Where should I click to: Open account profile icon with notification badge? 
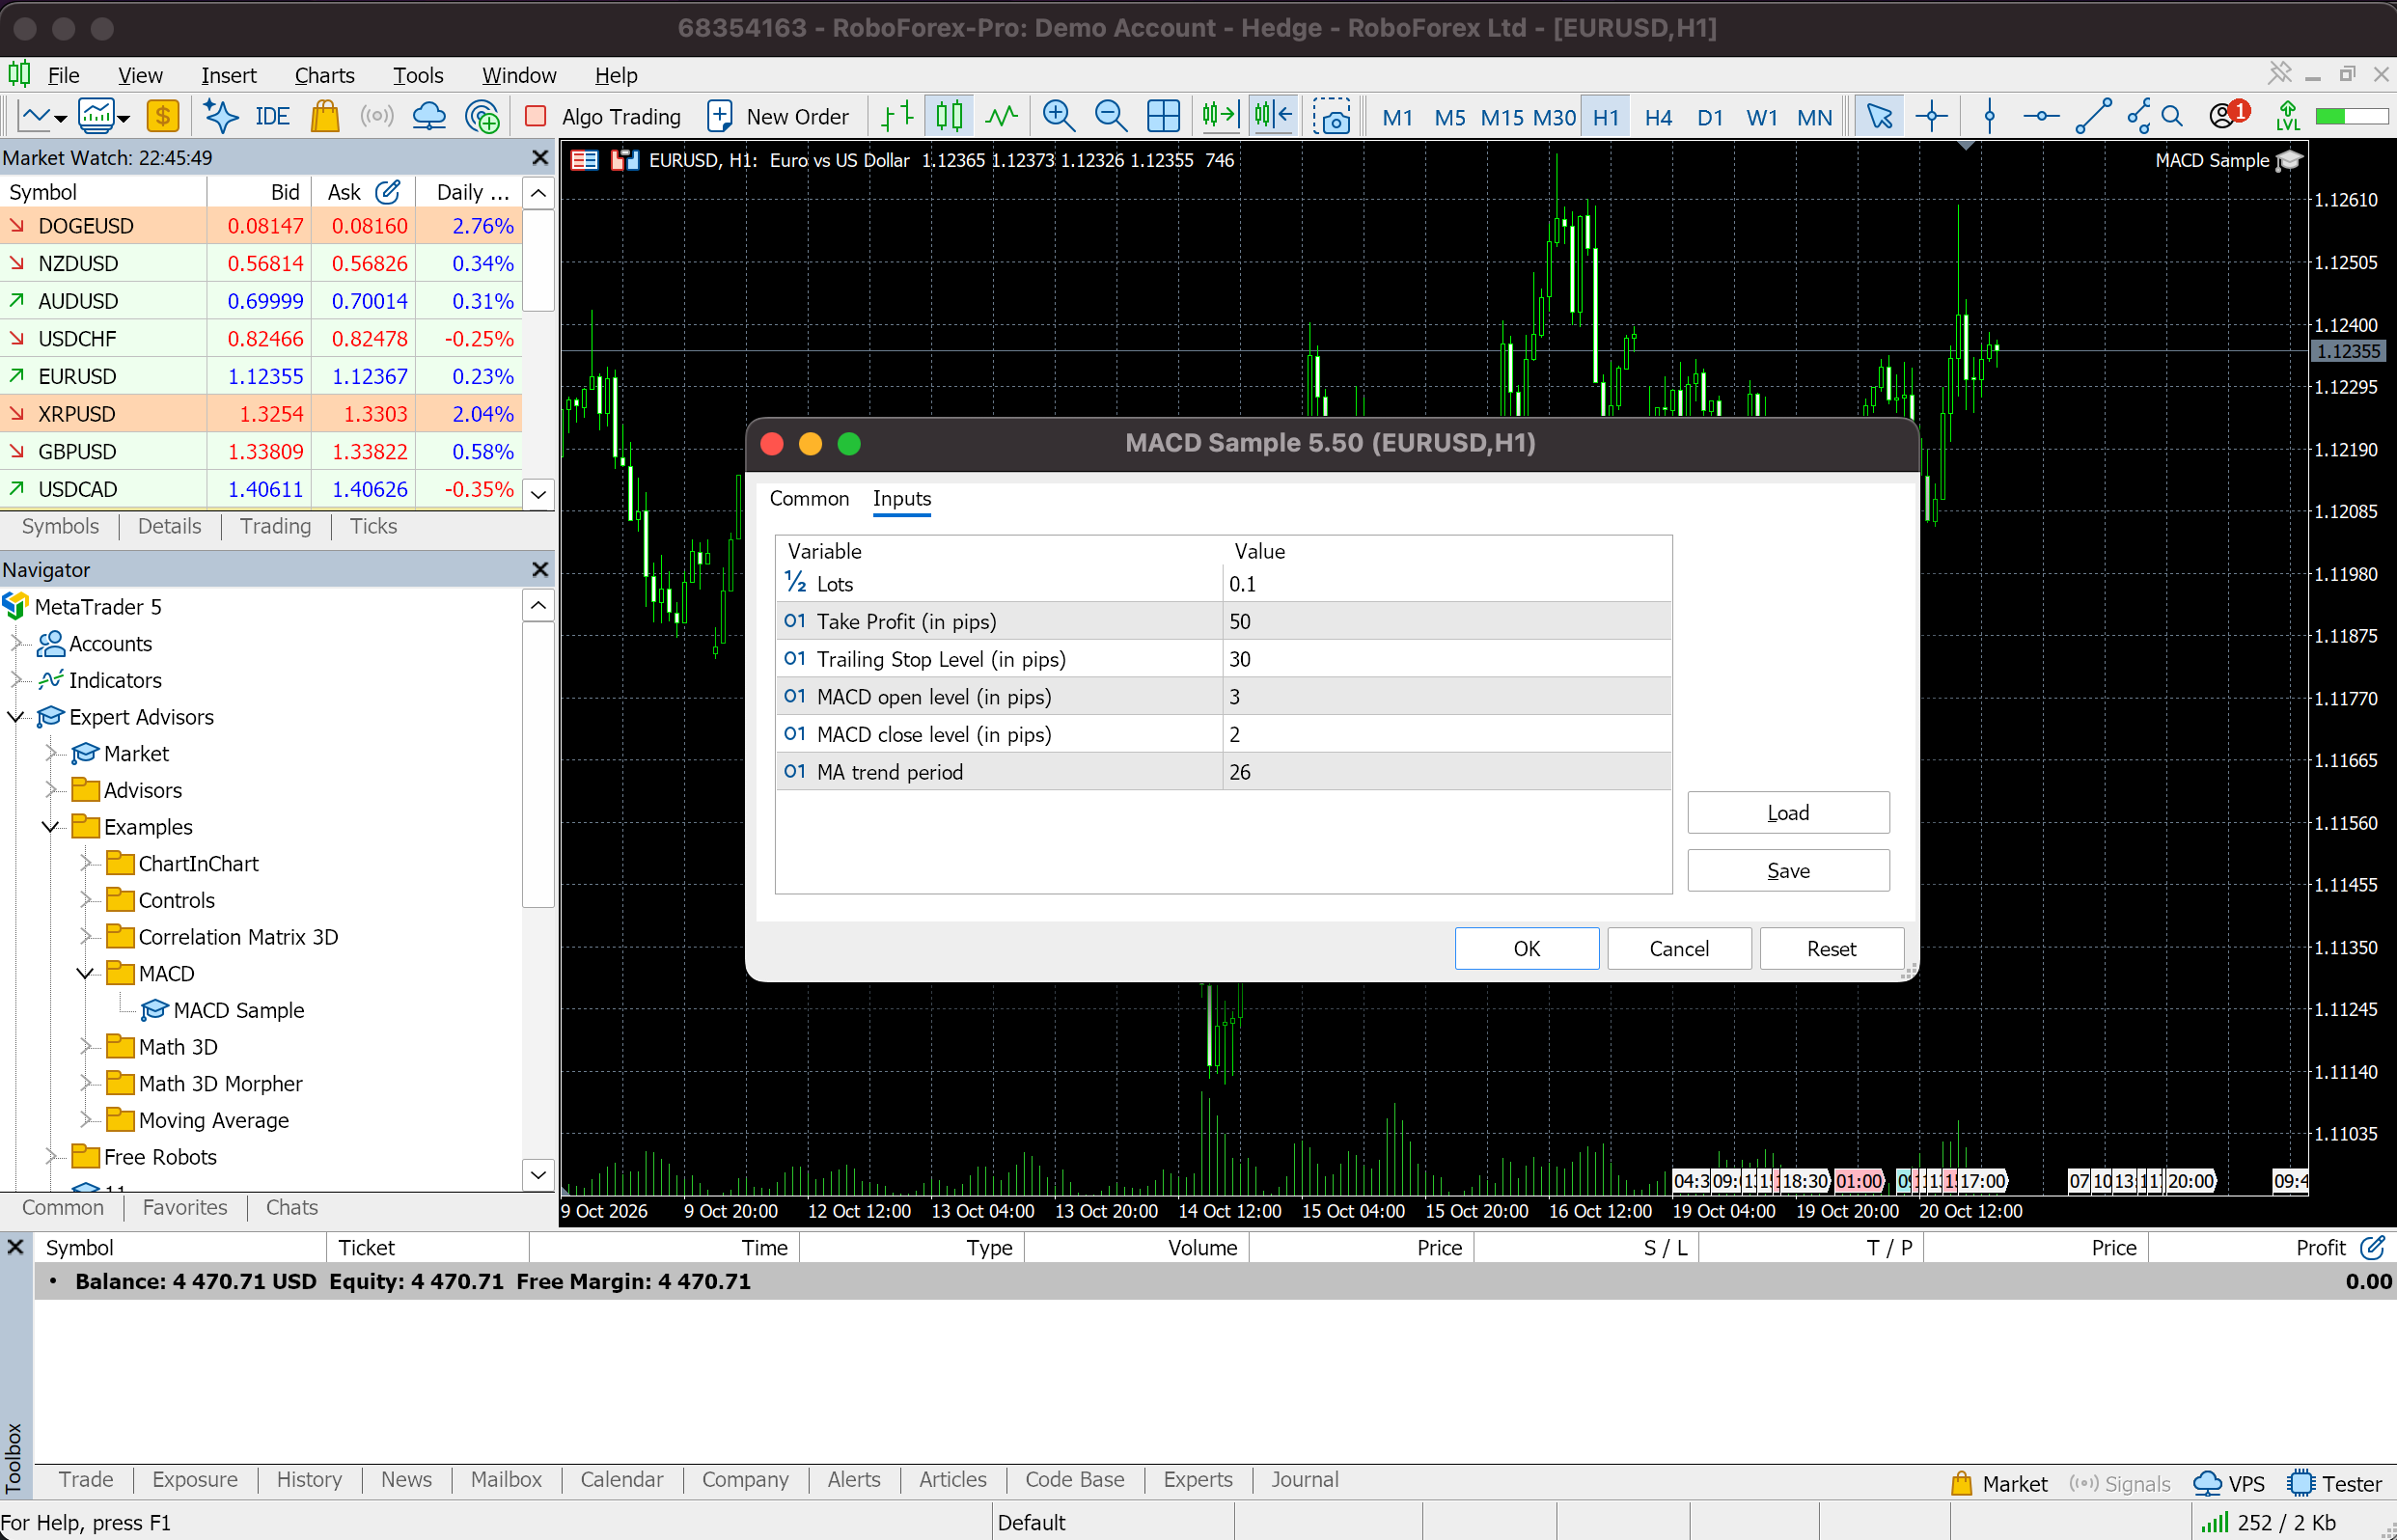pos(2229,115)
